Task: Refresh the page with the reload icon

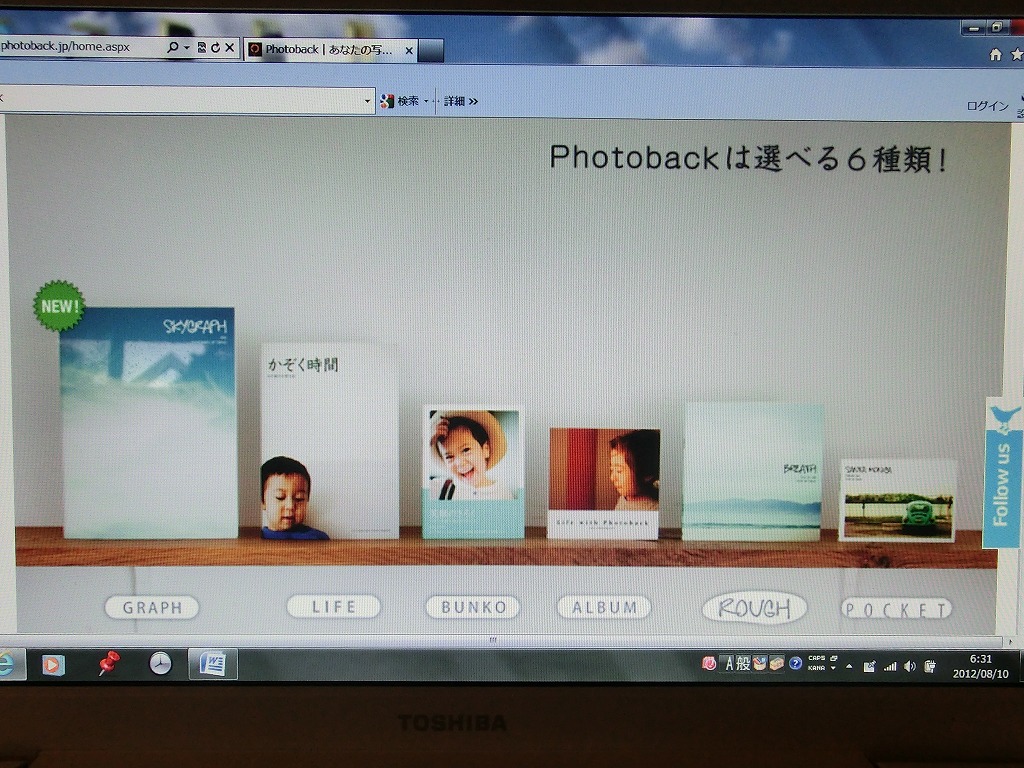Action: click(x=216, y=48)
